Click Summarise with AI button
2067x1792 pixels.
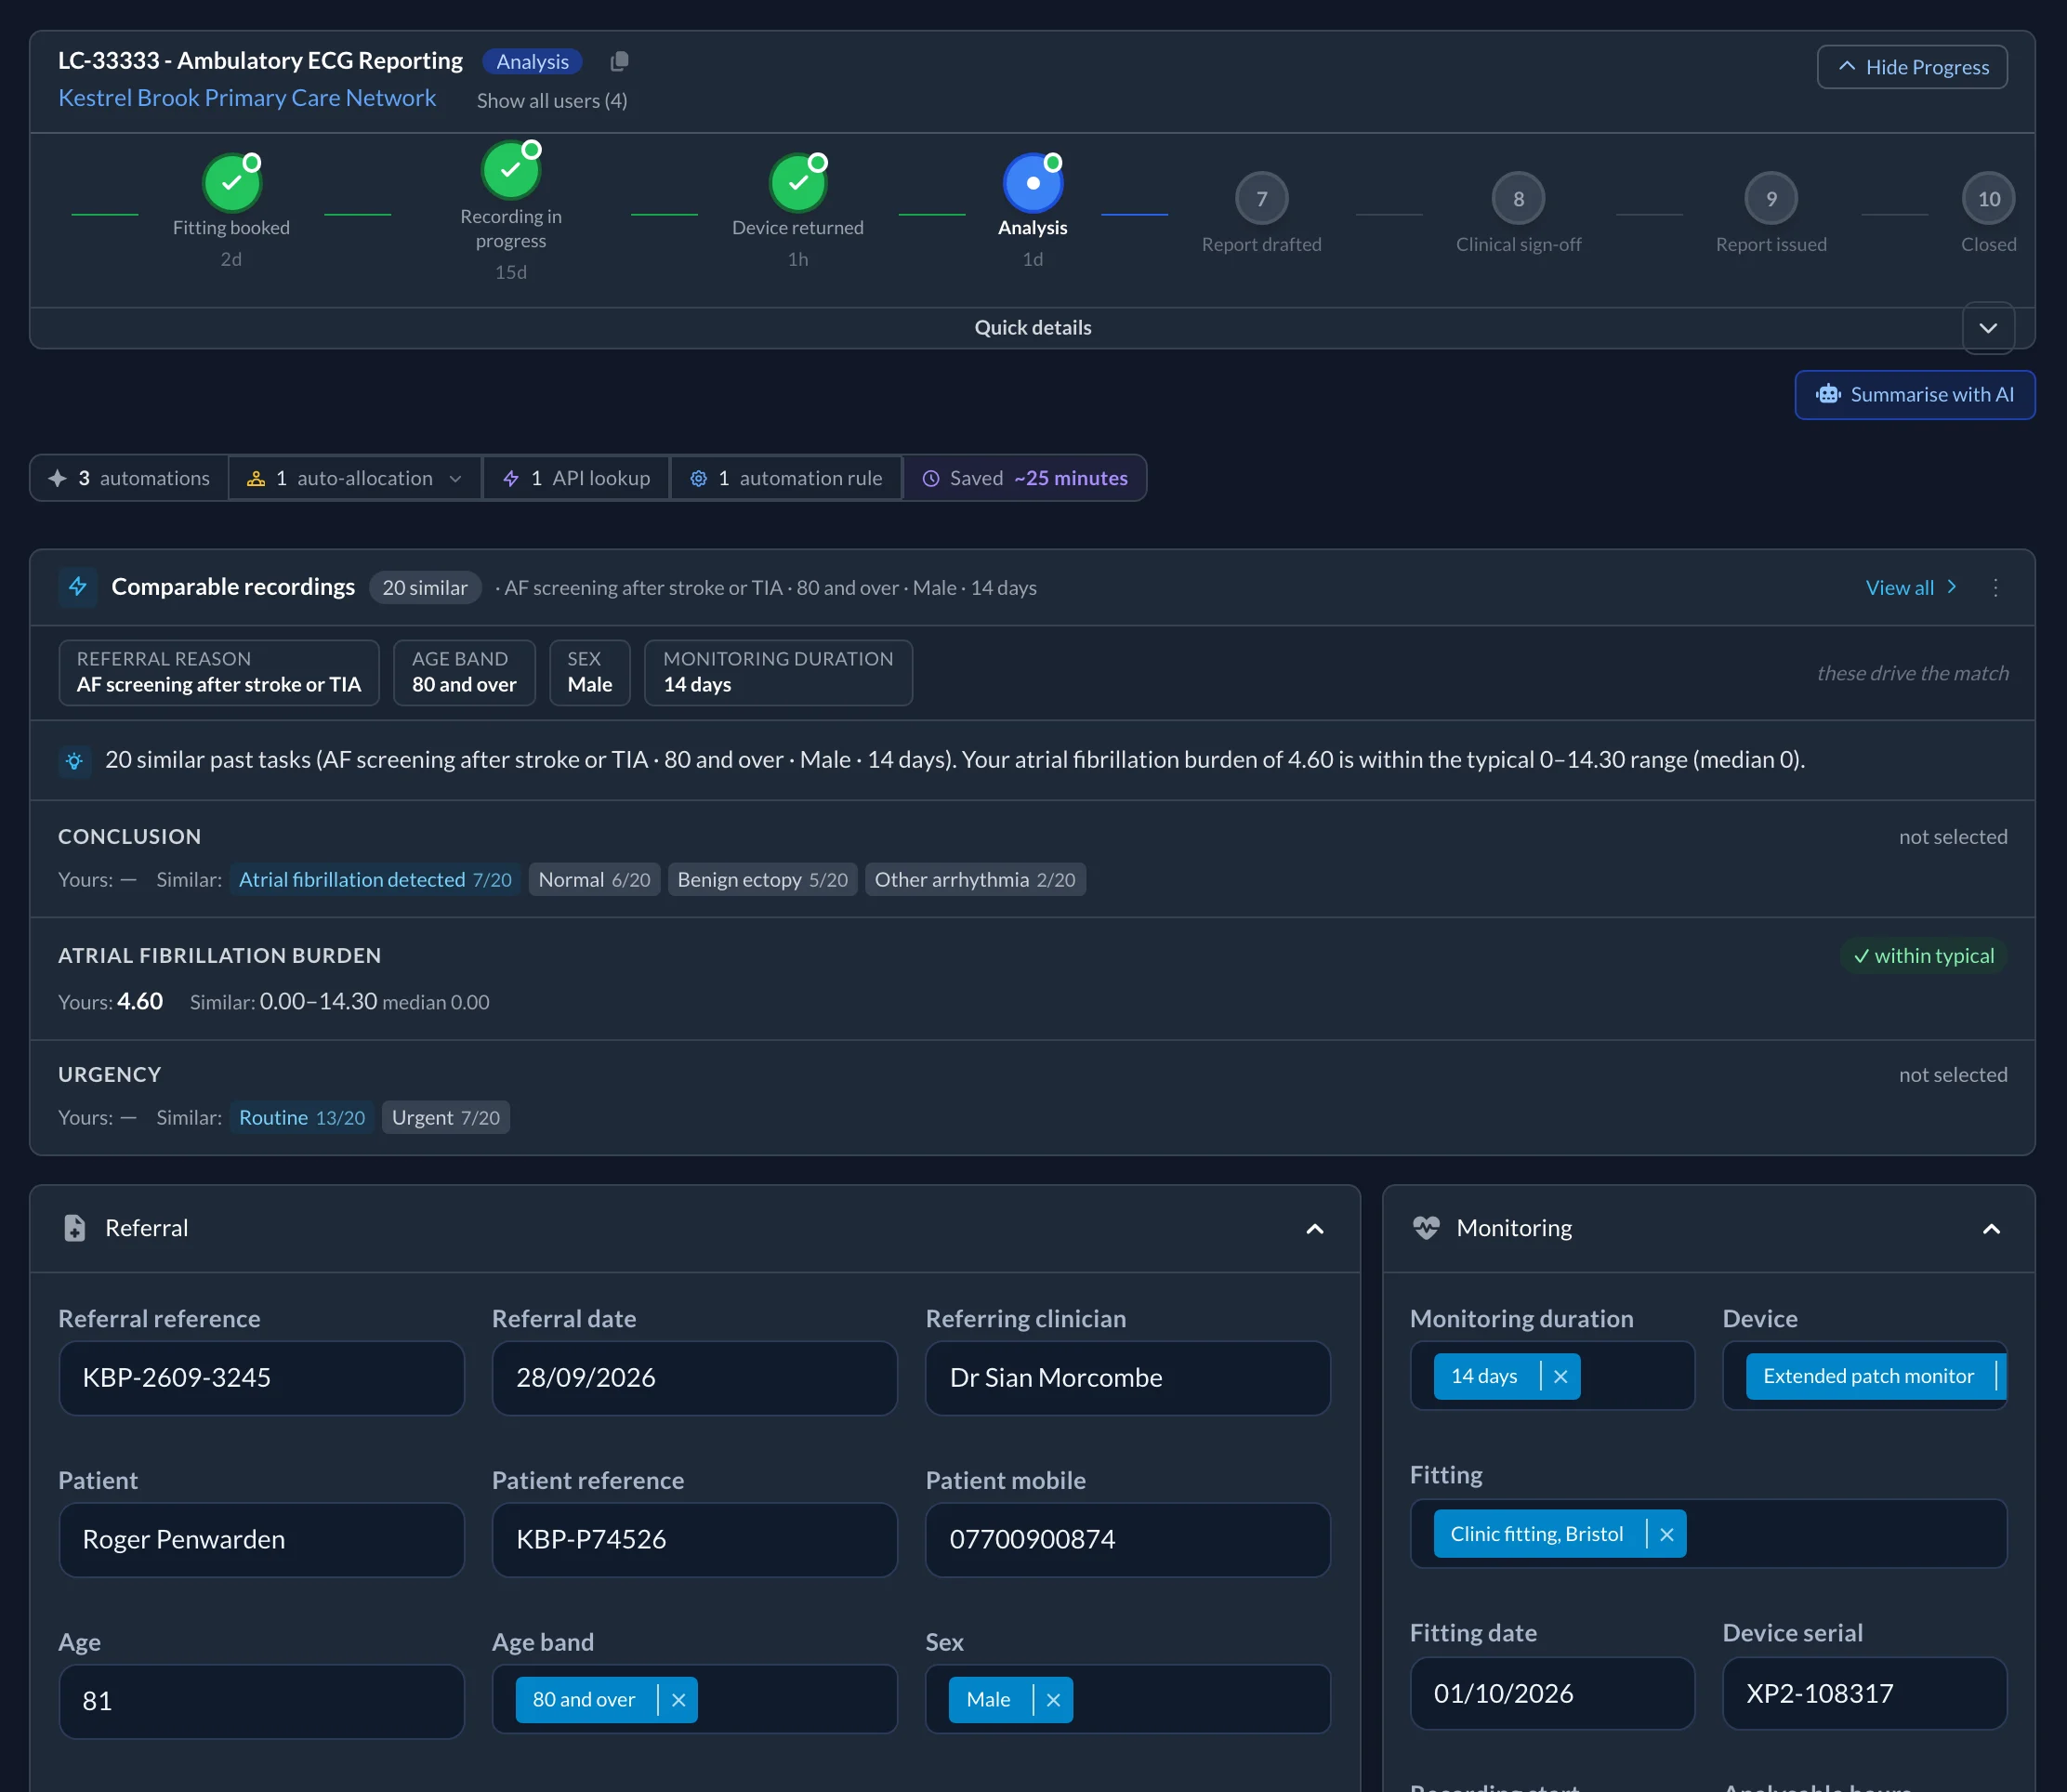(x=1915, y=395)
